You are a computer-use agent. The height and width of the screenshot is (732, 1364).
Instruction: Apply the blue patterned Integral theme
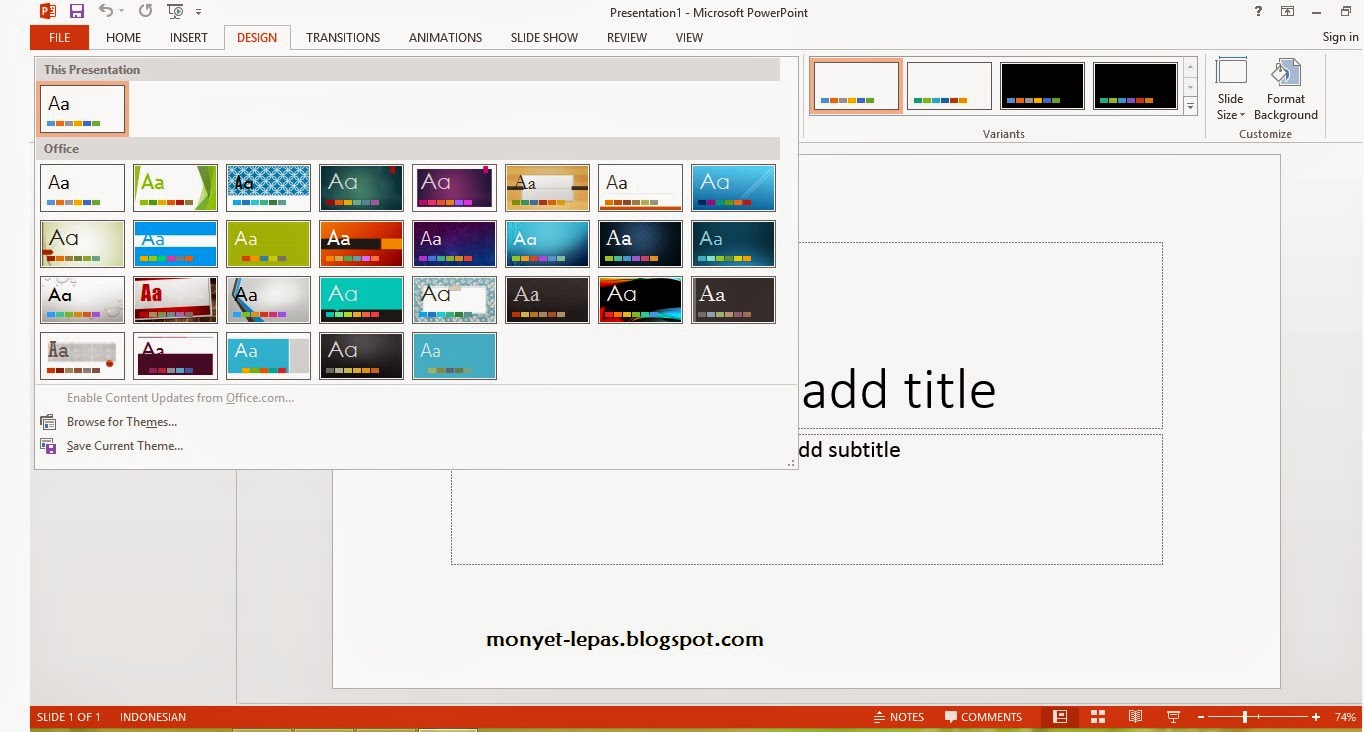tap(268, 188)
